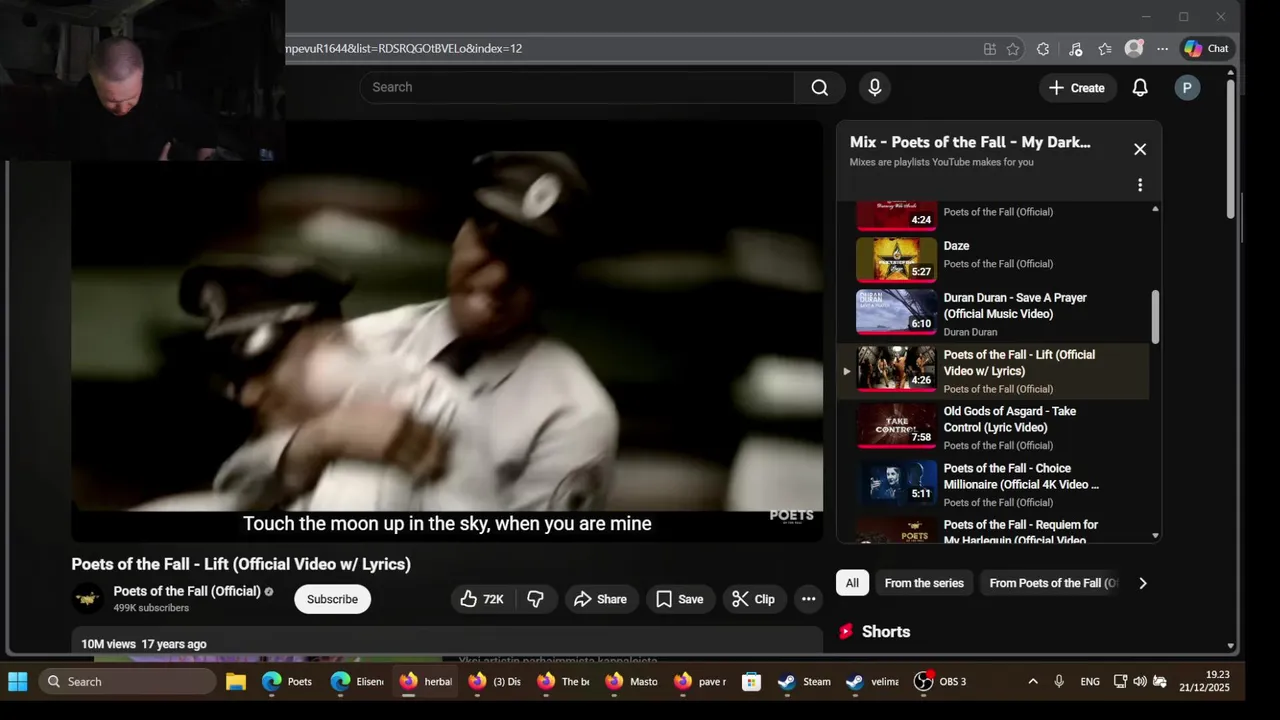
Task: Dislike the video with thumbs down
Action: 535,599
